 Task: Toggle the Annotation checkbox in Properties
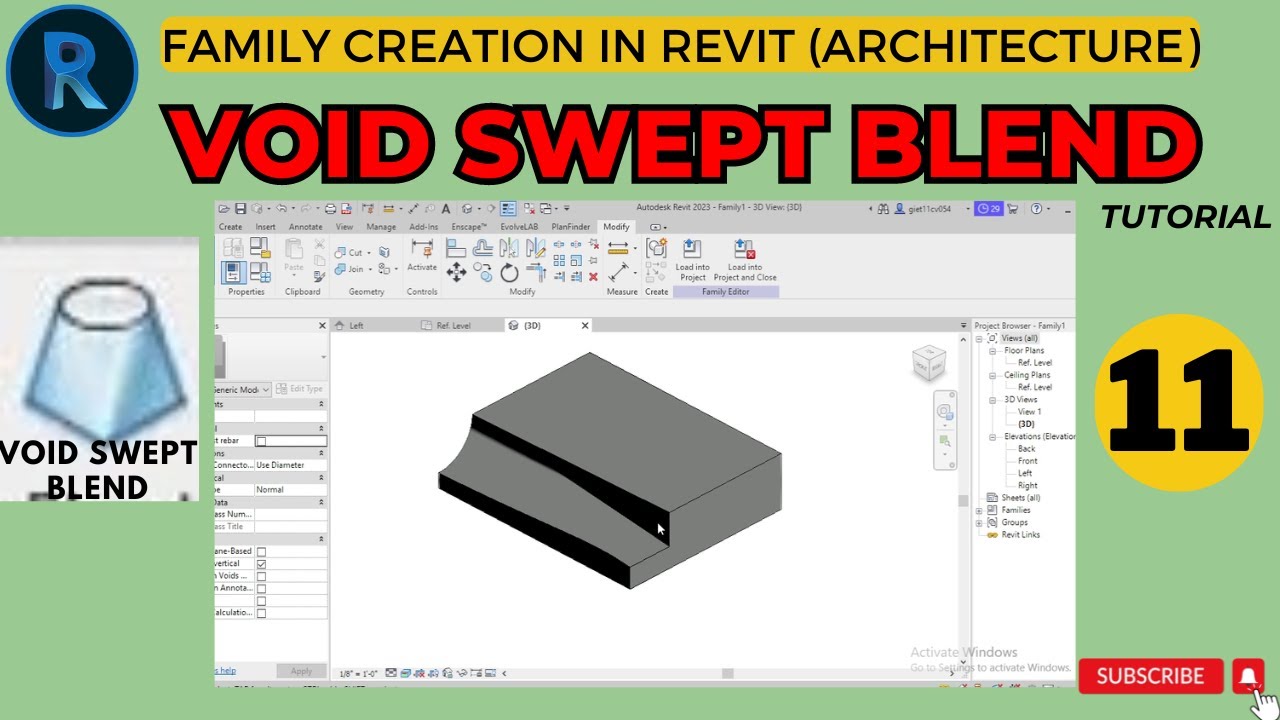pyautogui.click(x=261, y=589)
